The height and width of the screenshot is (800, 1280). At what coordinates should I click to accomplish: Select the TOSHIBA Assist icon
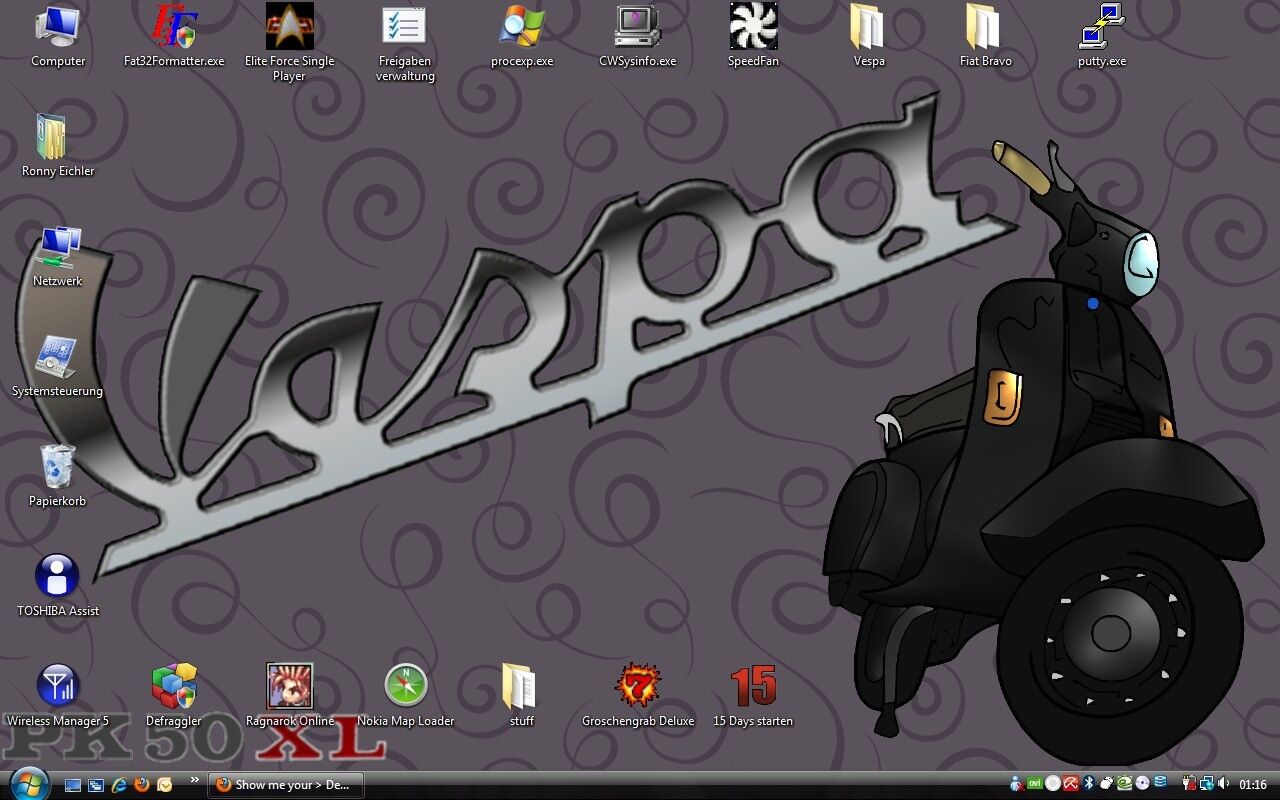(57, 577)
